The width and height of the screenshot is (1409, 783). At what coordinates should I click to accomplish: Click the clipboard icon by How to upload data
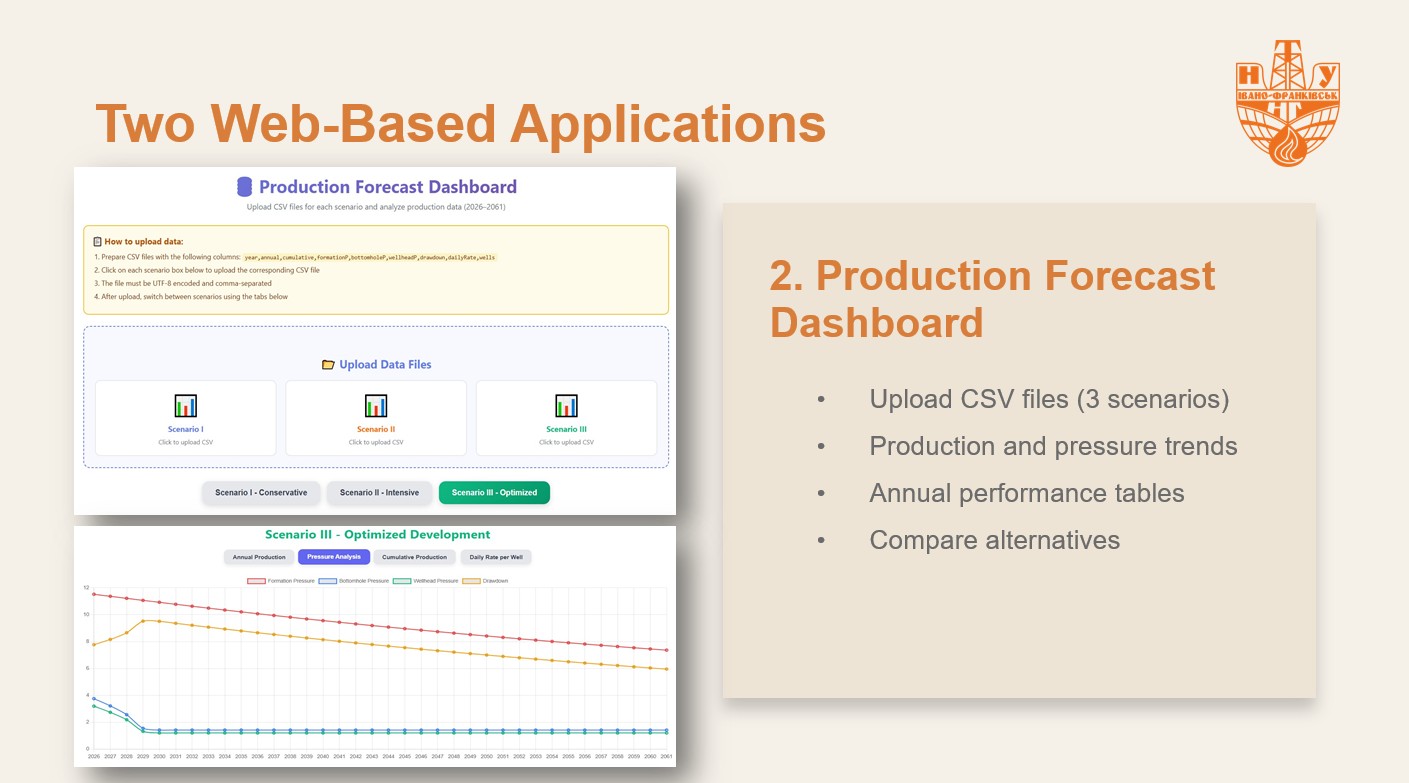tap(97, 242)
